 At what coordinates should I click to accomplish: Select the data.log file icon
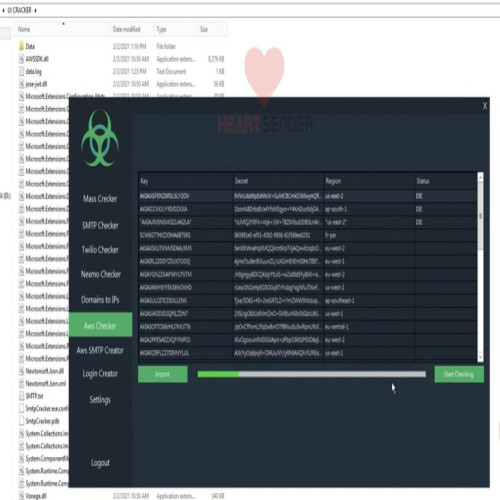pyautogui.click(x=21, y=71)
